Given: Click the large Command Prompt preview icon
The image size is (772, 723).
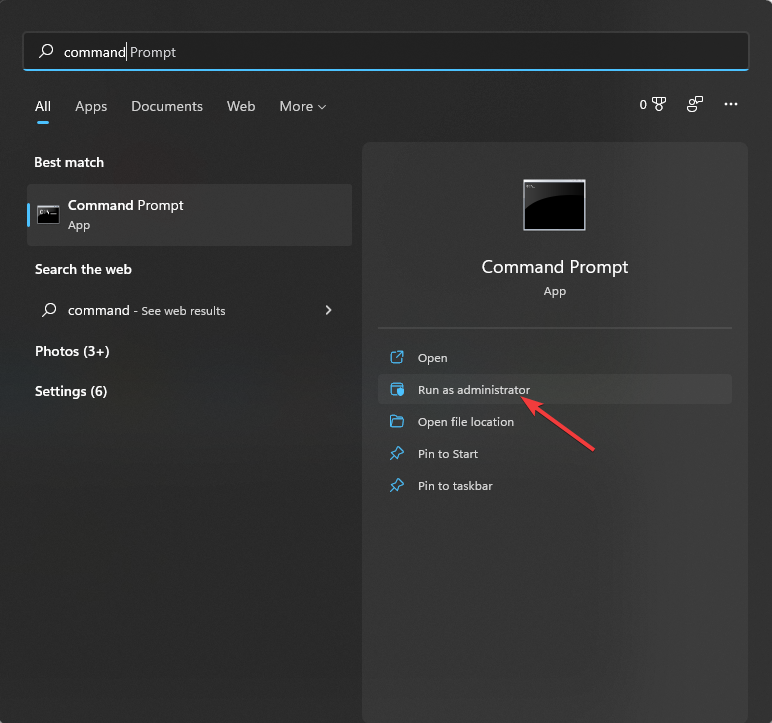Looking at the screenshot, I should click(554, 205).
